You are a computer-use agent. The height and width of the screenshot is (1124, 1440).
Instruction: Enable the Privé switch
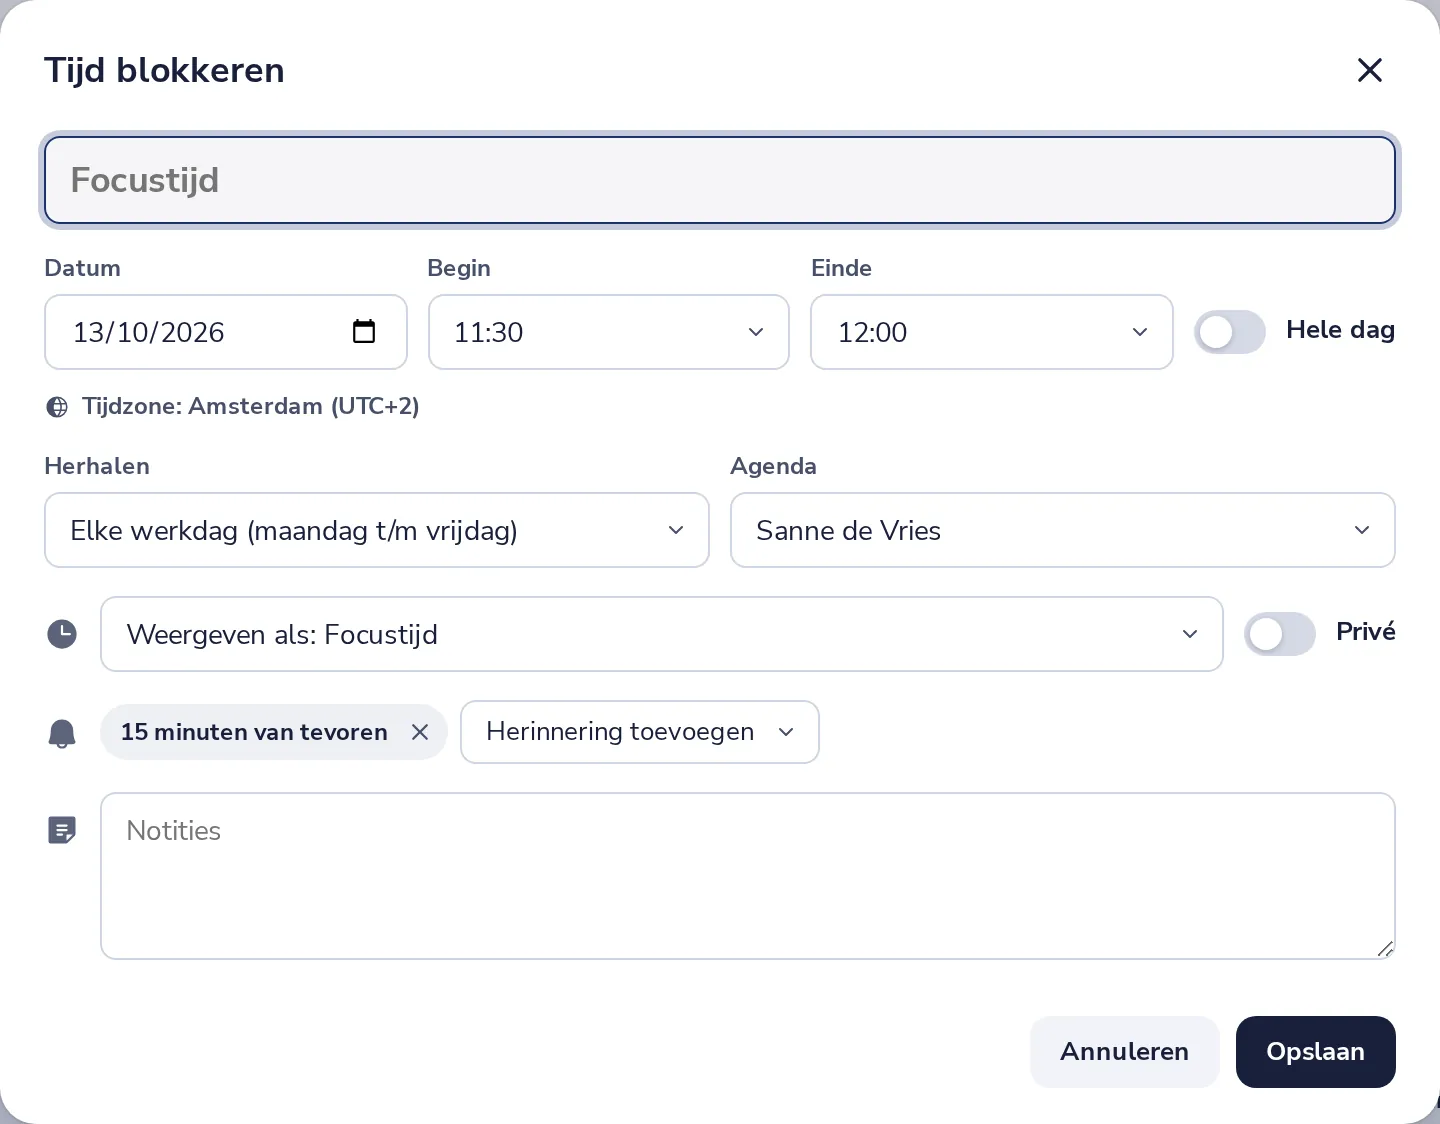[1280, 634]
